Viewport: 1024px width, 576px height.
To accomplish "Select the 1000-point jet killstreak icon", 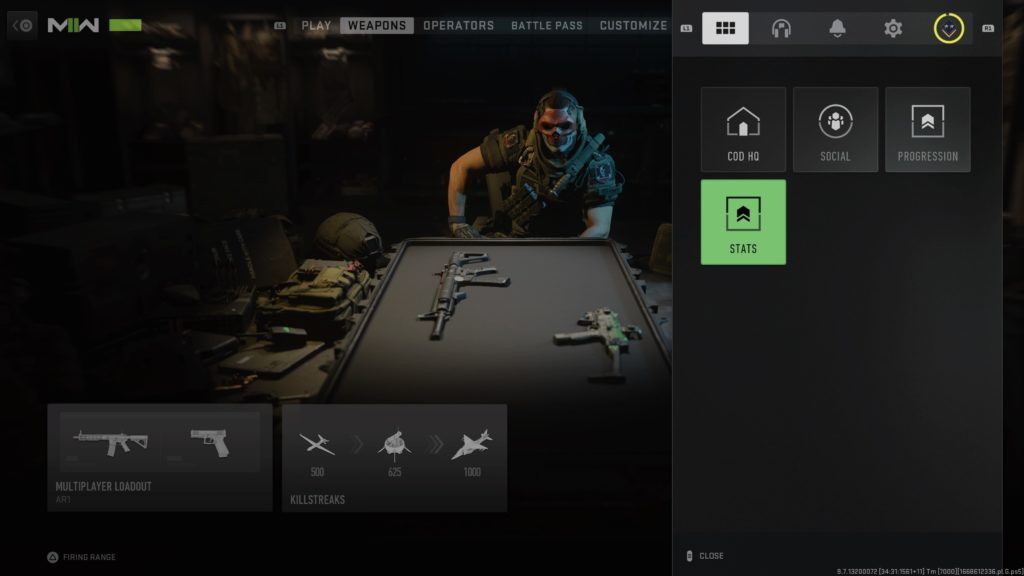I will tap(472, 444).
